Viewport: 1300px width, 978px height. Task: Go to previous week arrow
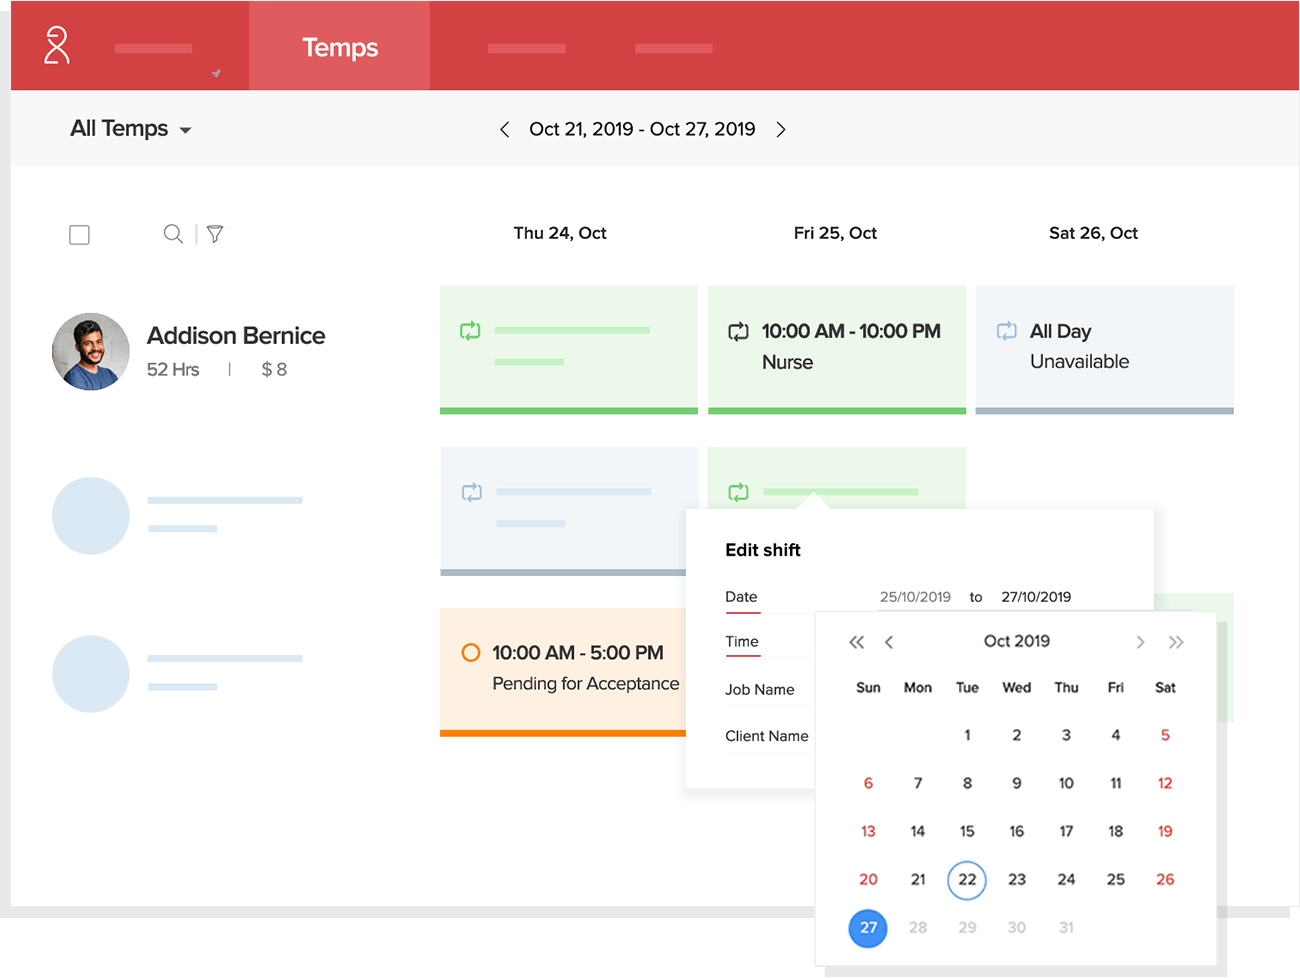505,130
